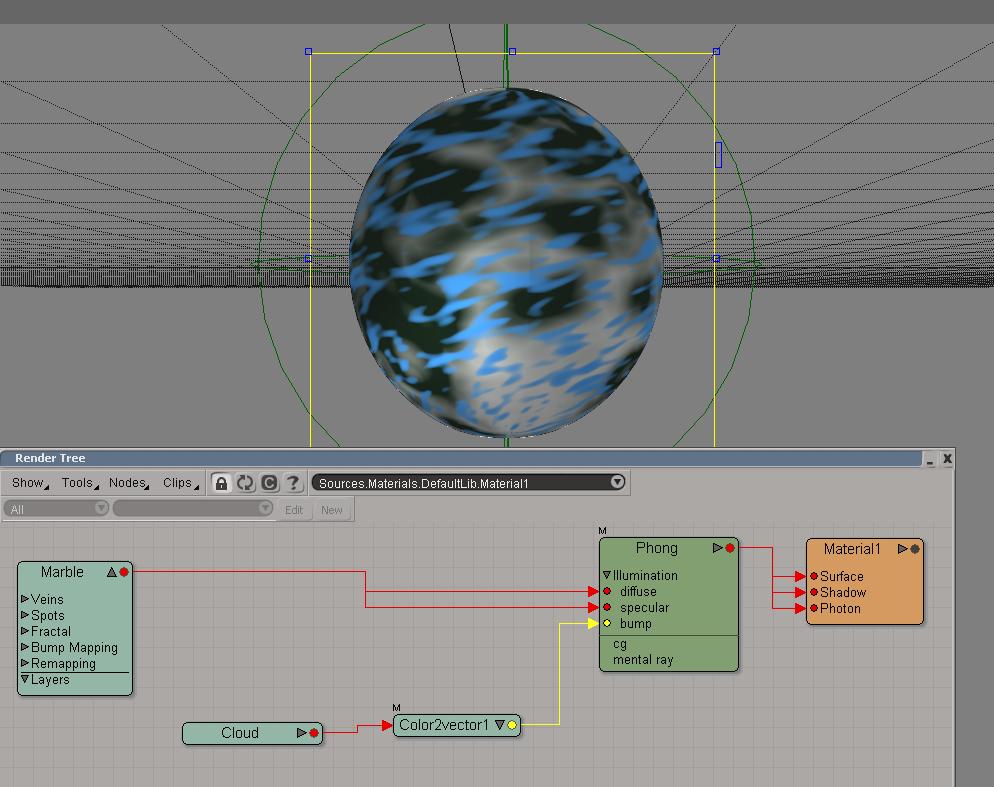Click the Render Tree title bar
This screenshot has height=787, width=994.
coord(461,458)
